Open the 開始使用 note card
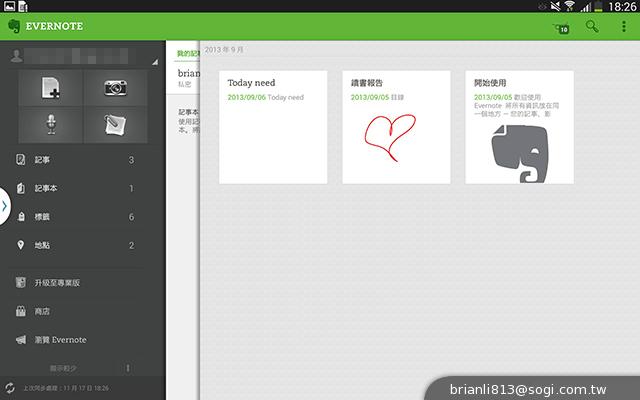Image resolution: width=640 pixels, height=400 pixels. click(520, 127)
